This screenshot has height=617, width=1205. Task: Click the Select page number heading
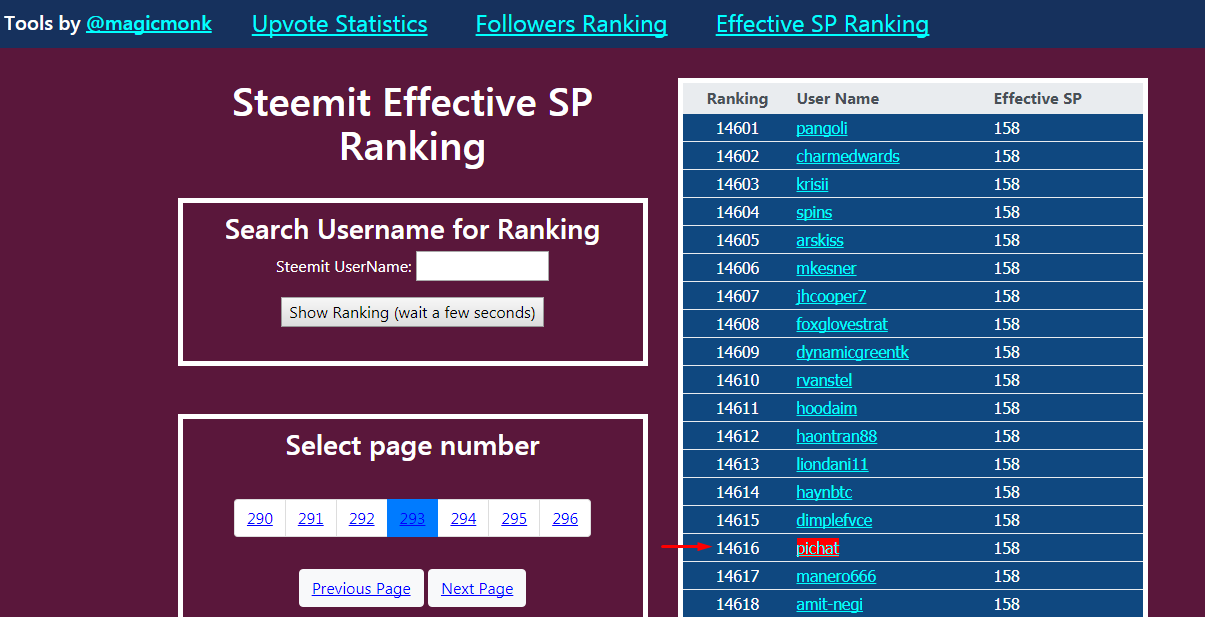(413, 446)
